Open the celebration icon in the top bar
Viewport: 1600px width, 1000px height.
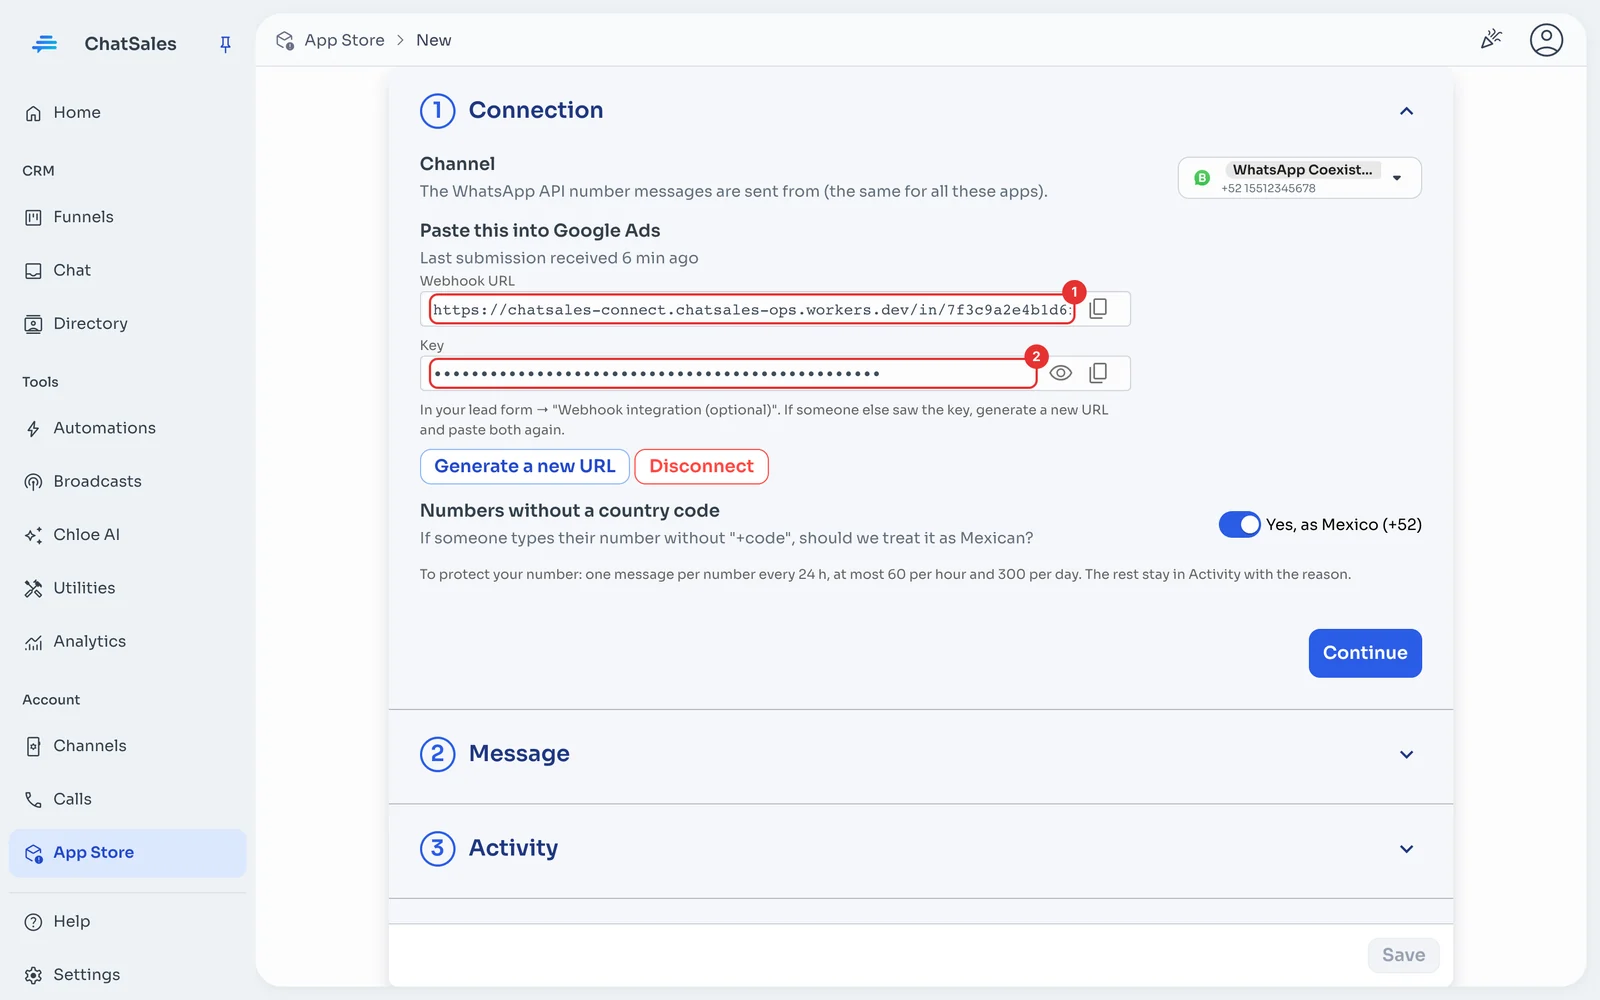1491,40
